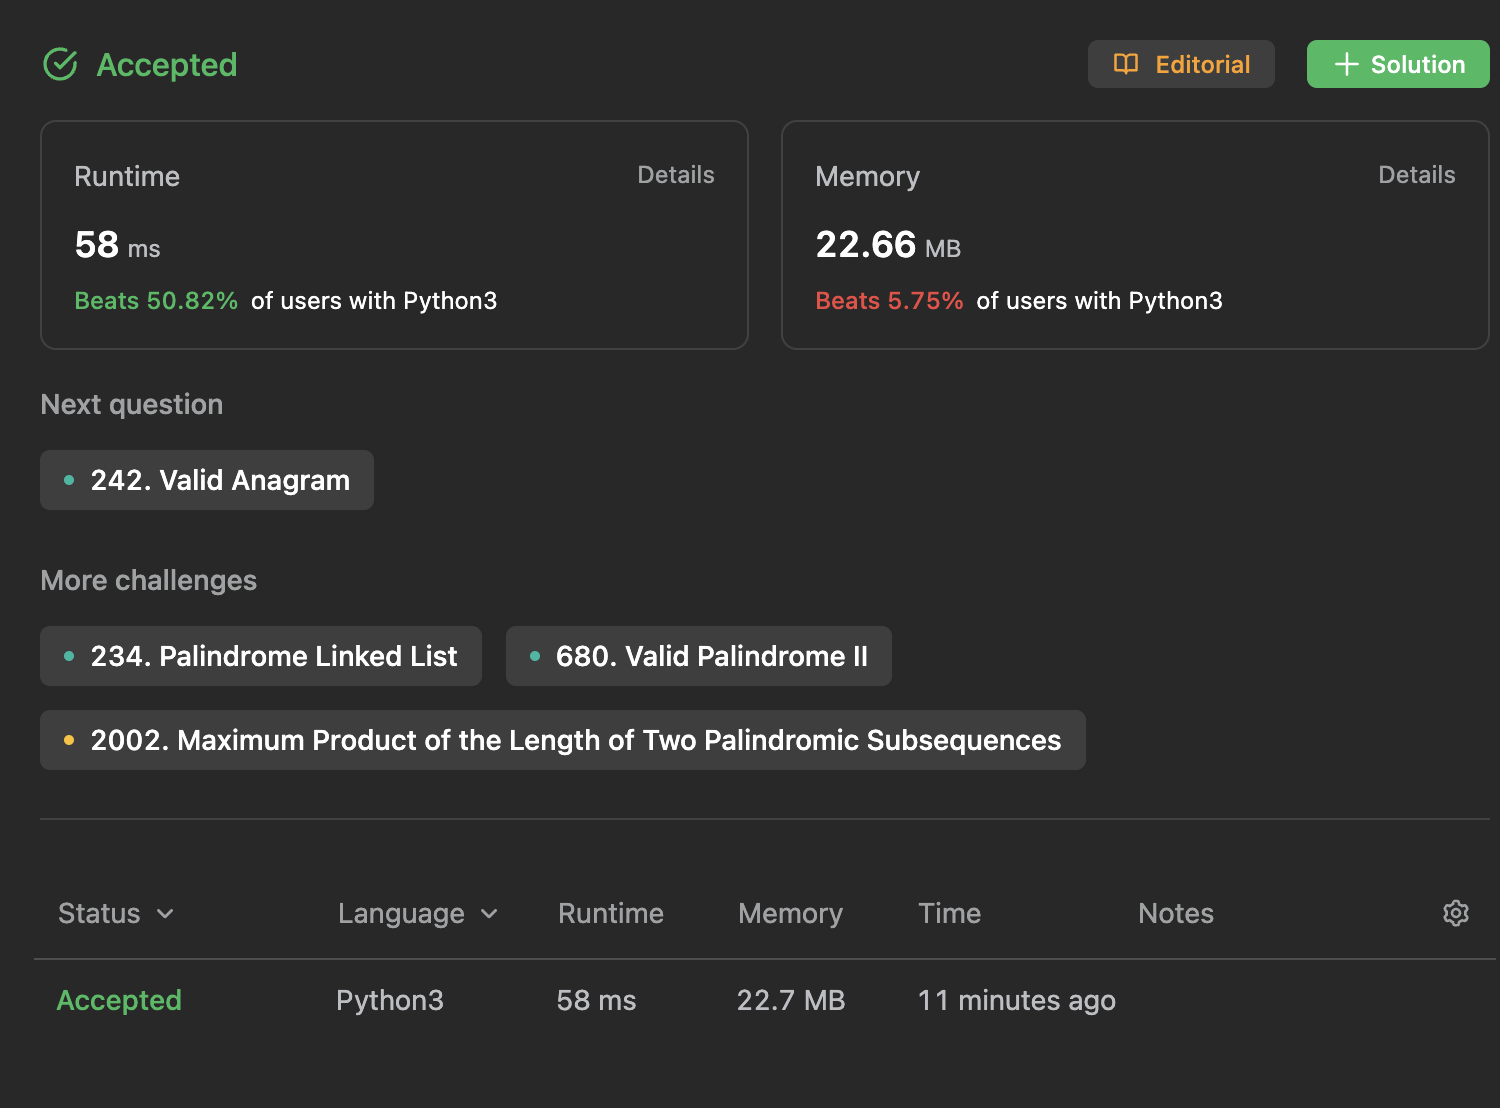Click the 11 minutes ago cell

1017,1000
